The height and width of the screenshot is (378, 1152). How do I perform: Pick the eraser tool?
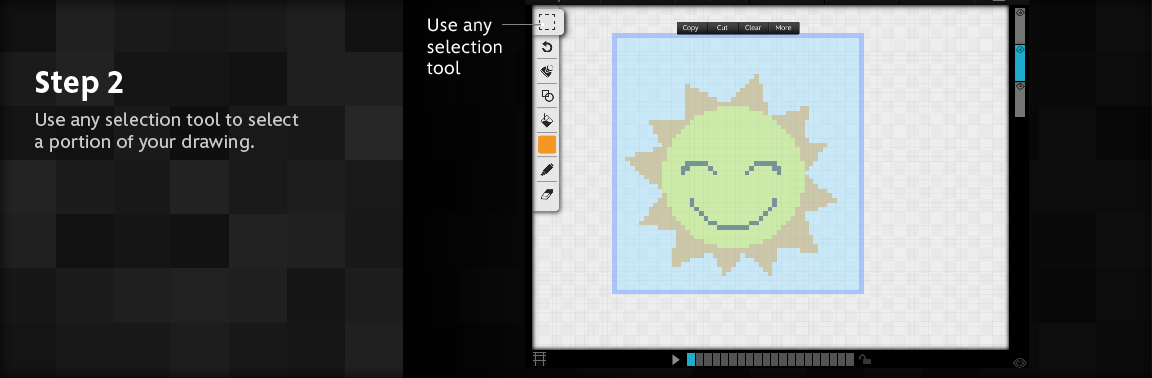pos(547,194)
